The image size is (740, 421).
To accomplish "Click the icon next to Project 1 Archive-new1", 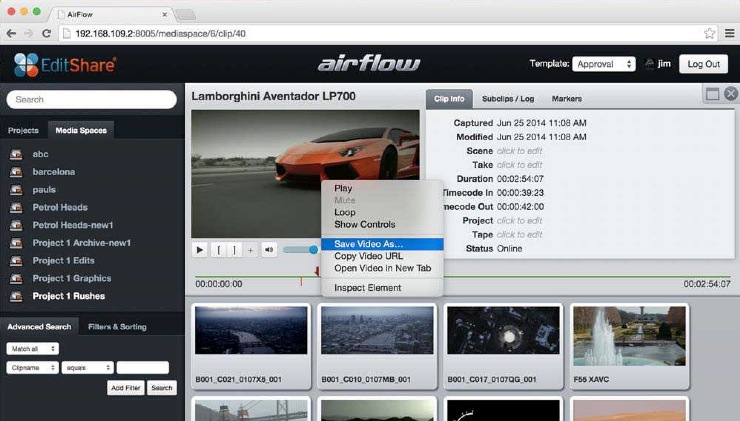I will click(16, 243).
